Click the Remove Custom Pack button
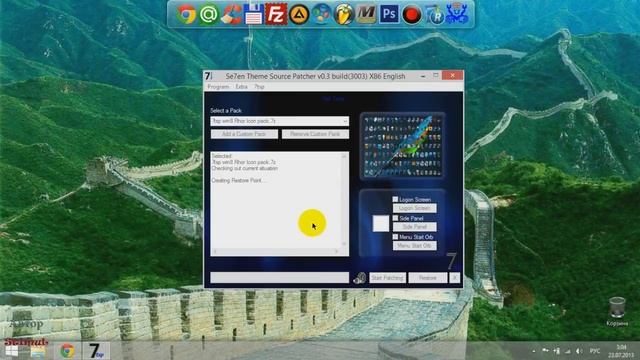 click(x=315, y=134)
